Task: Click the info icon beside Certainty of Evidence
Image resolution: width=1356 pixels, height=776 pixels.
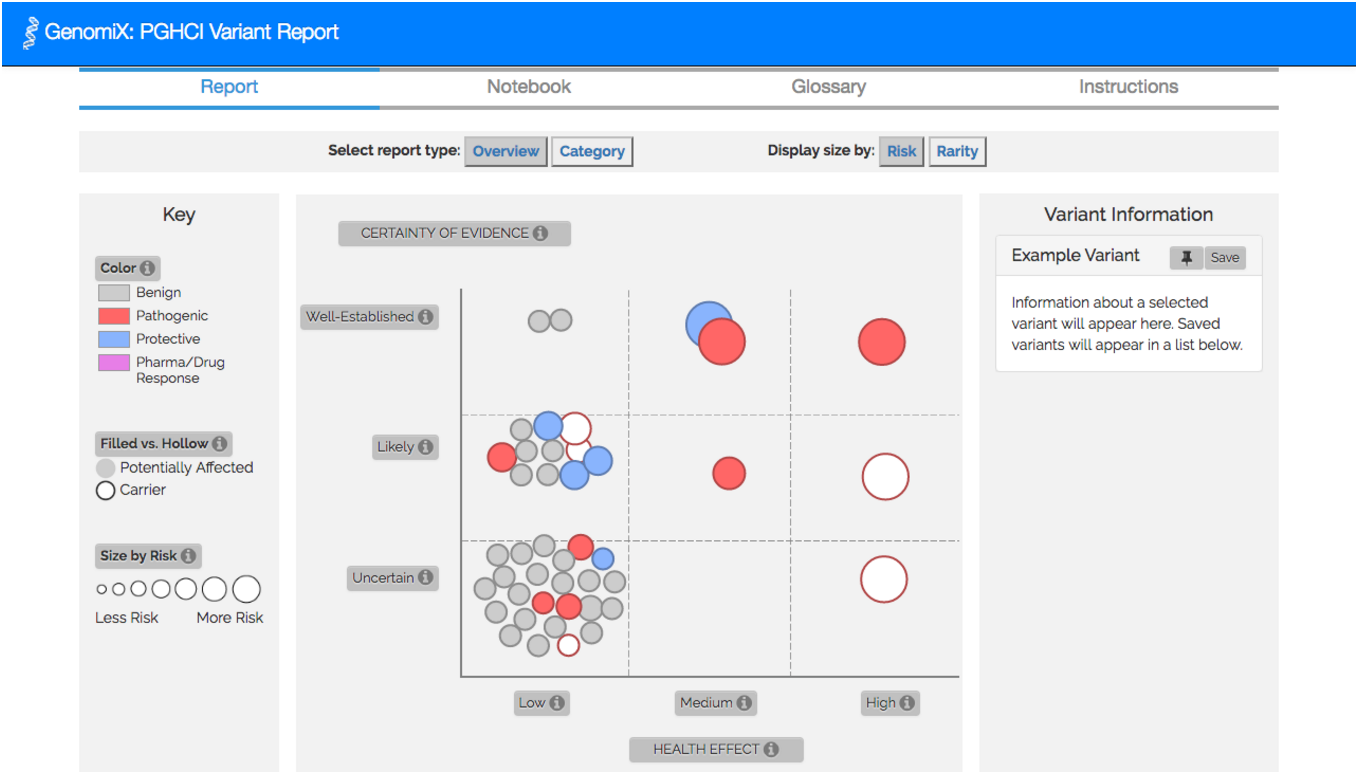Action: pos(540,233)
